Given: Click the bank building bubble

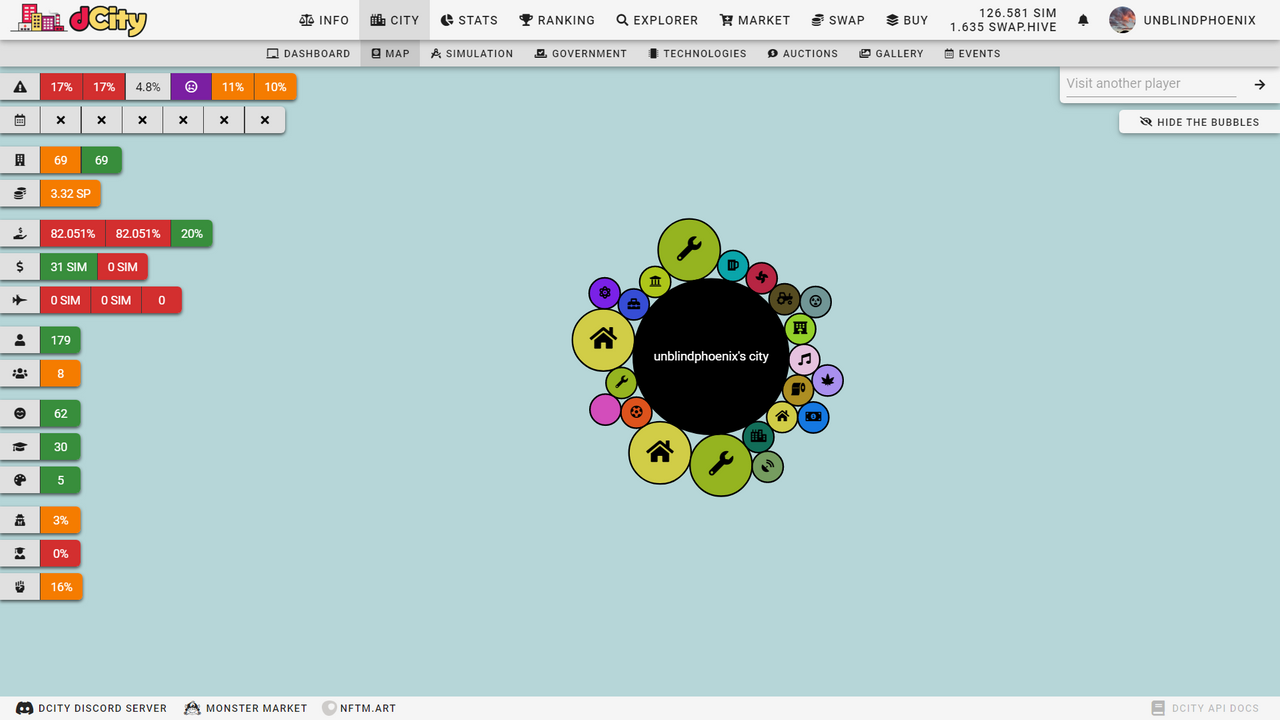Looking at the screenshot, I should (x=655, y=282).
